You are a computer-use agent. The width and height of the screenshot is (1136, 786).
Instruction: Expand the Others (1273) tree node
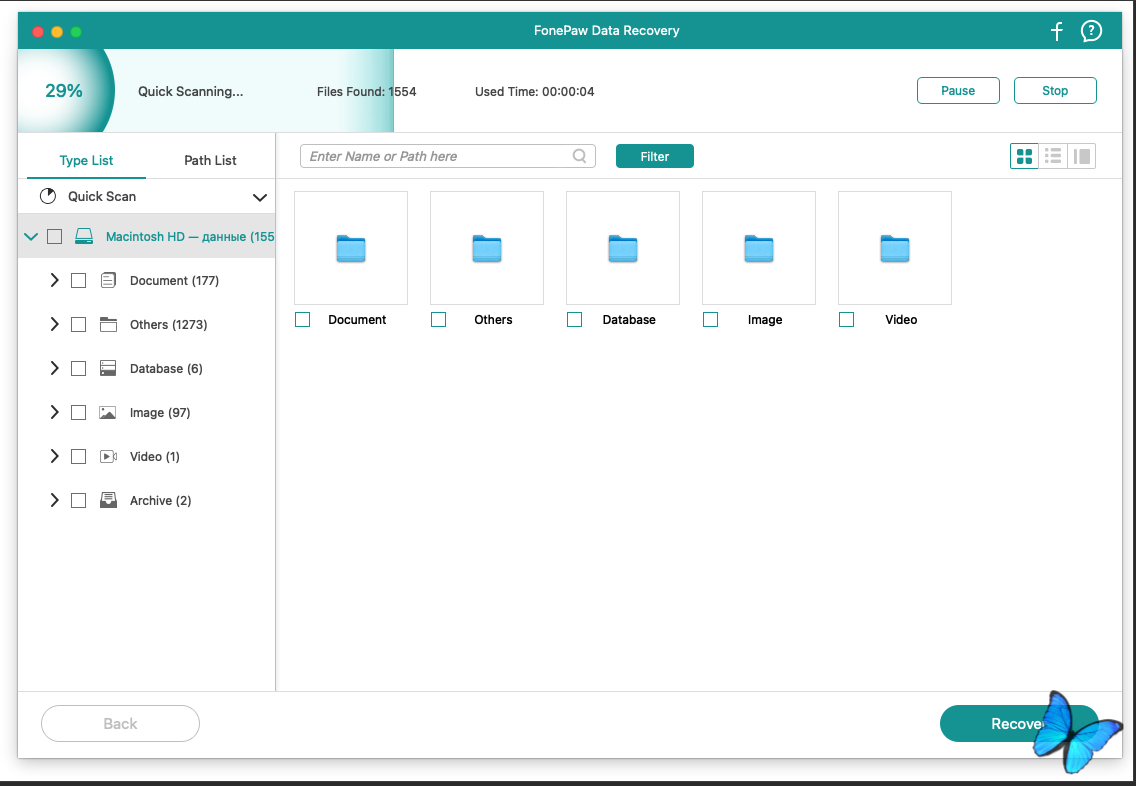point(55,325)
